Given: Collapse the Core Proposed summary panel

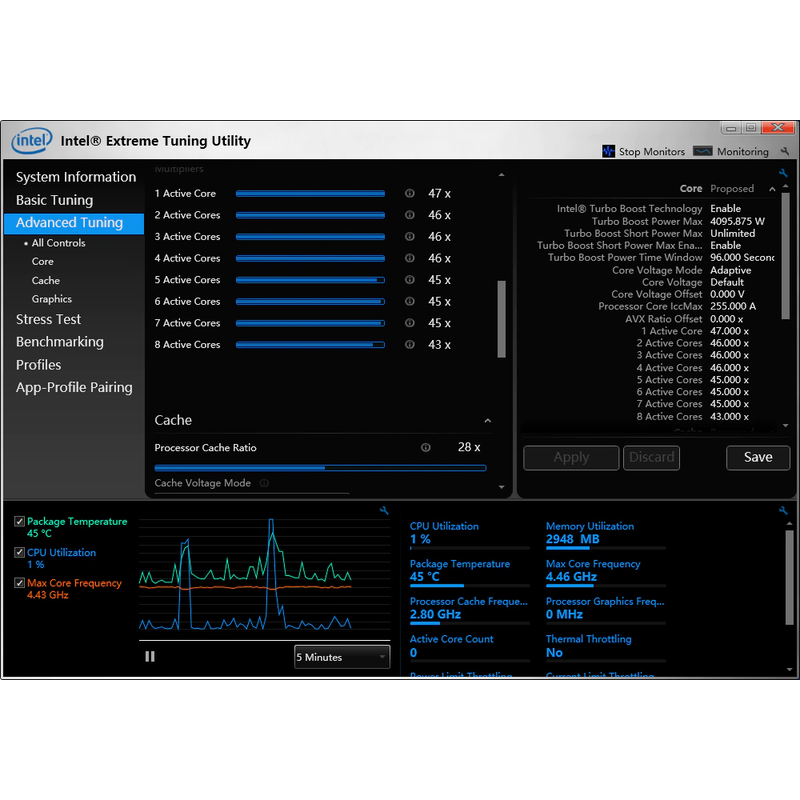Looking at the screenshot, I should 785,188.
